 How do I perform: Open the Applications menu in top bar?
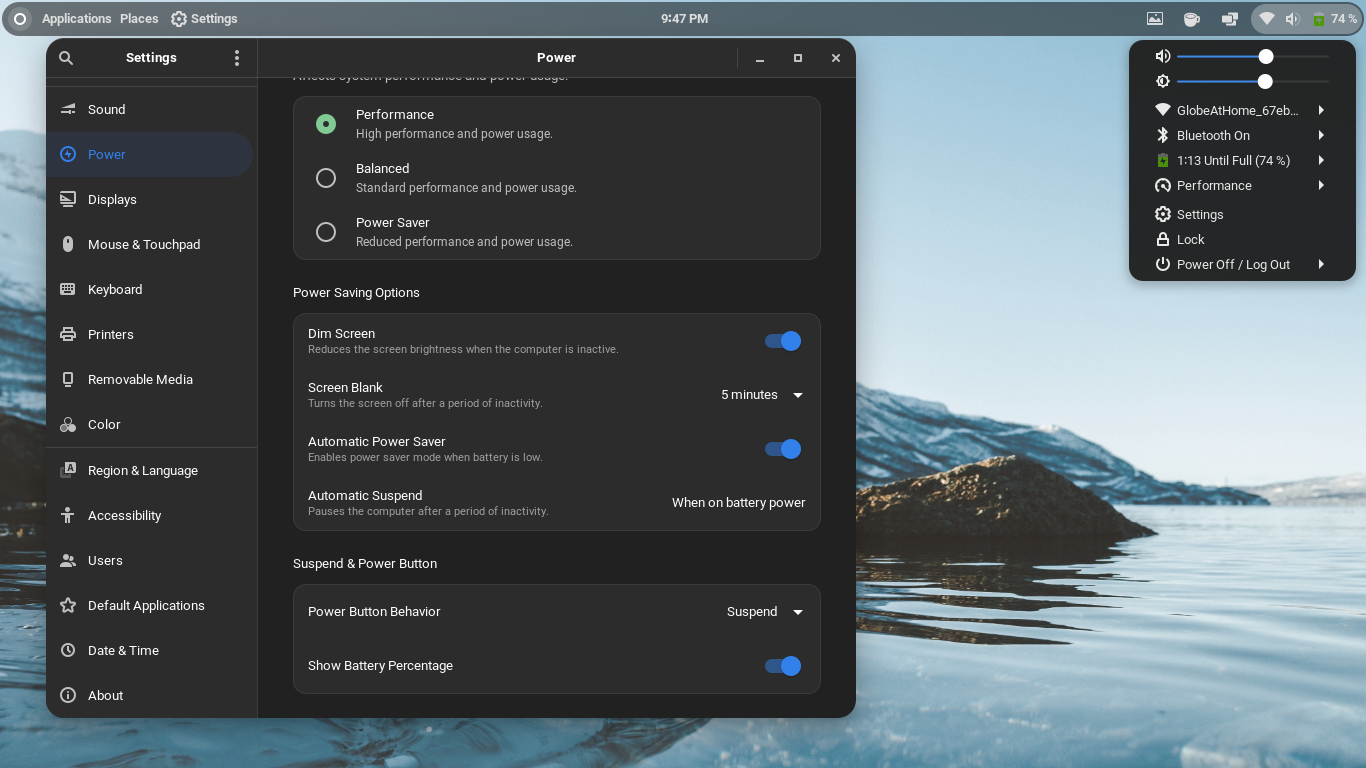76,18
